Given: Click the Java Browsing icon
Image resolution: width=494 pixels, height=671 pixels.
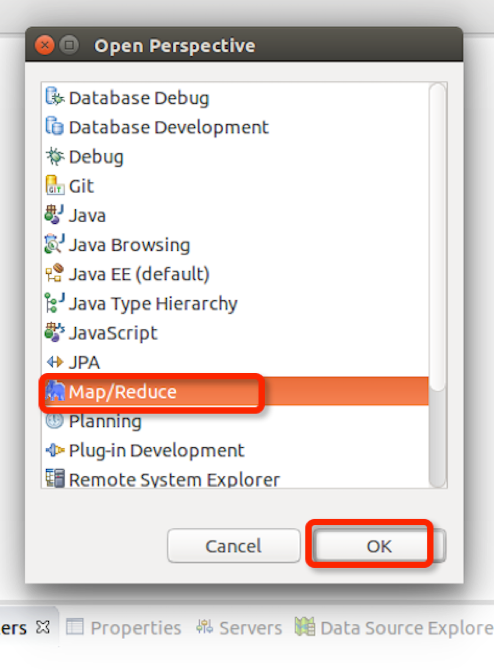Looking at the screenshot, I should point(55,244).
